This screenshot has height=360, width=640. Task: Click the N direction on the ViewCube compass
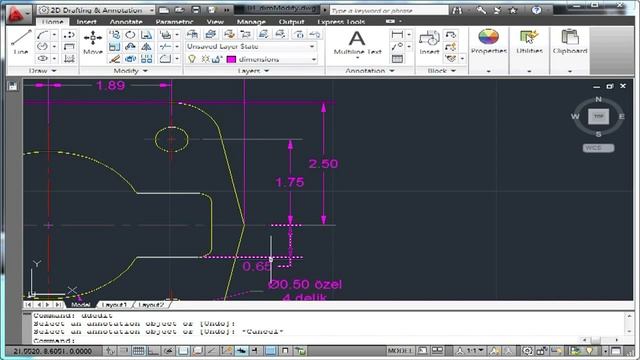(598, 99)
